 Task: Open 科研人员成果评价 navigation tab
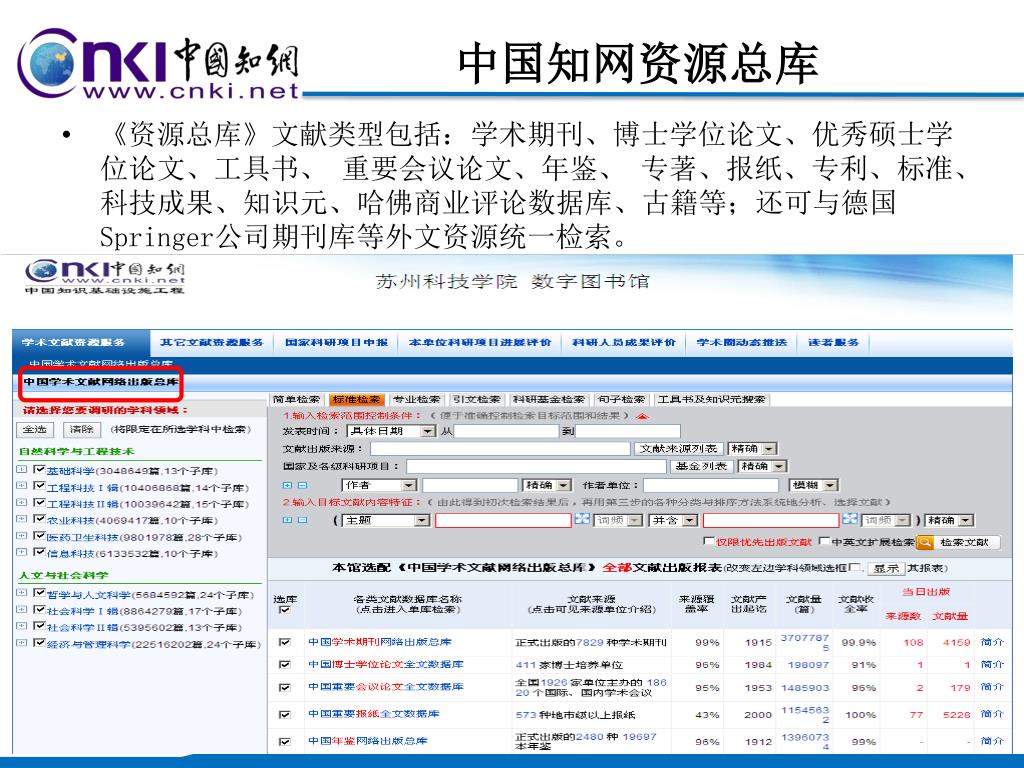tap(624, 342)
